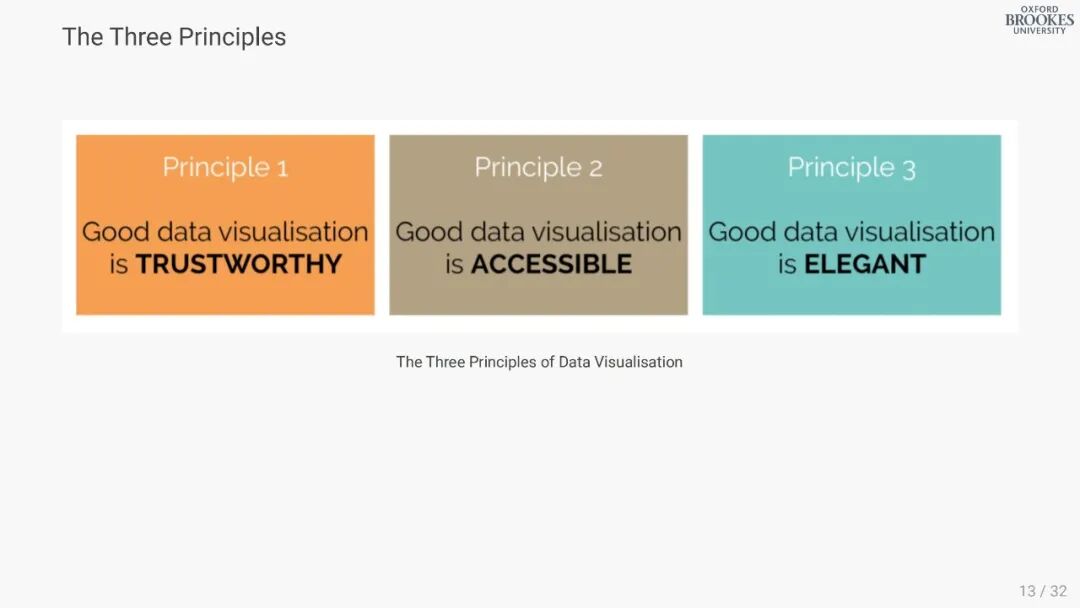Click the word "is" before TRUSTWORTHY
Screen dimensions: 1080x608
tap(119, 265)
